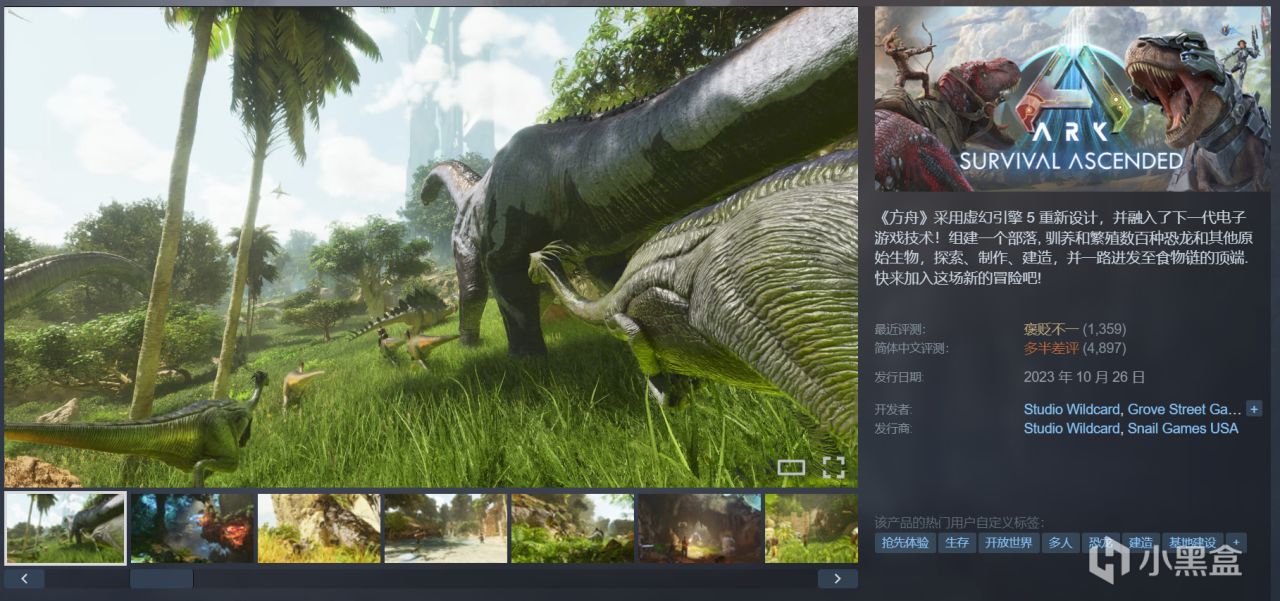Screen dimensions: 1280x601
Task: Click the 发行商 label
Action: pos(893,429)
